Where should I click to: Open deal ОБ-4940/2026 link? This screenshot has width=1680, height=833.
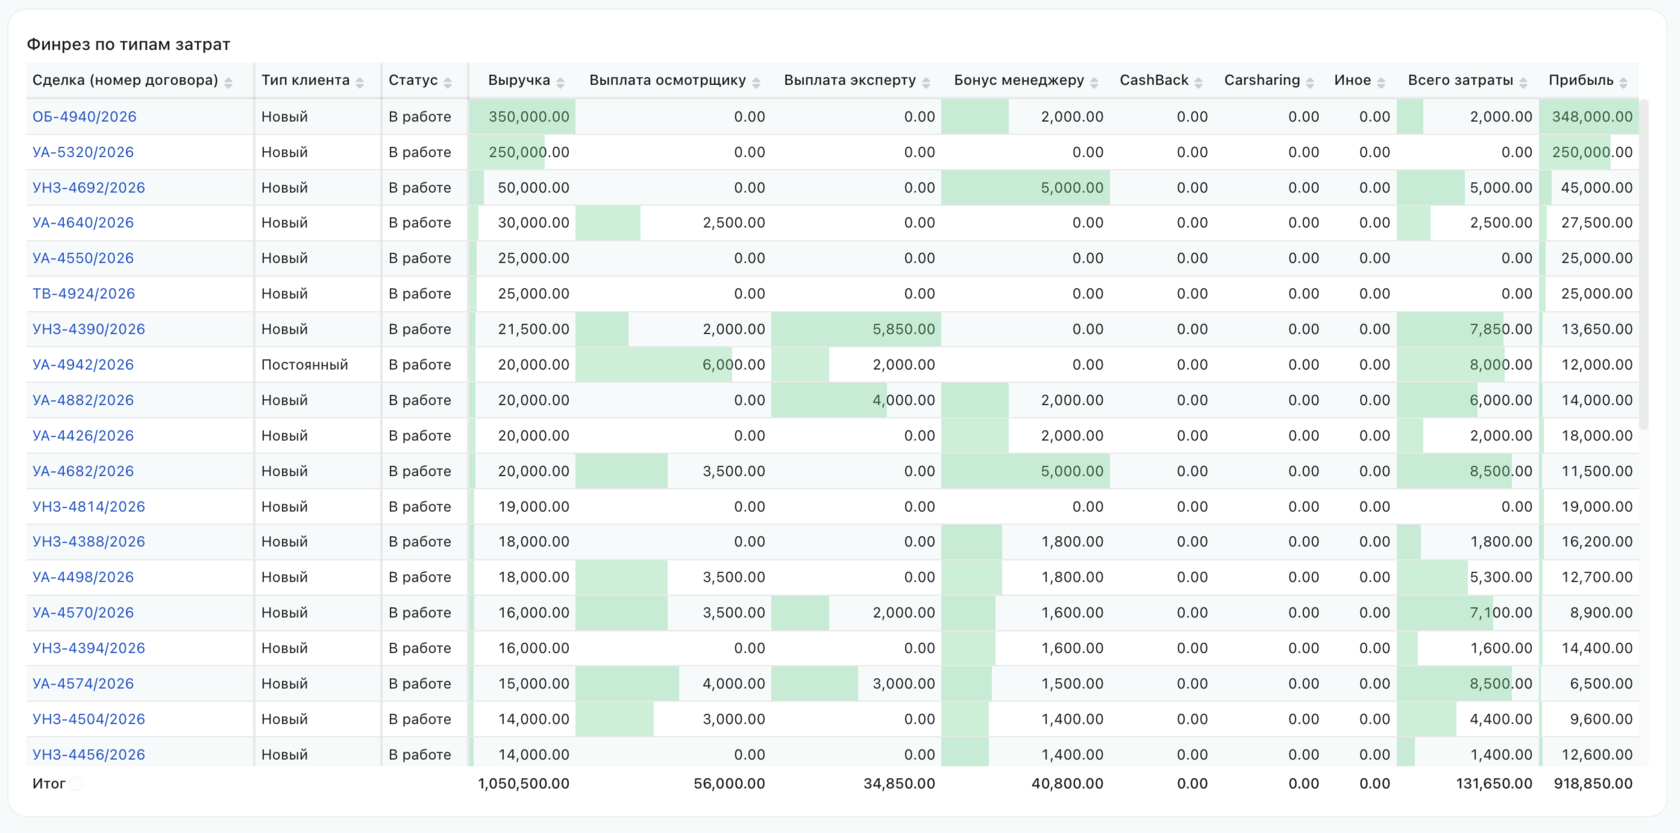pyautogui.click(x=84, y=117)
